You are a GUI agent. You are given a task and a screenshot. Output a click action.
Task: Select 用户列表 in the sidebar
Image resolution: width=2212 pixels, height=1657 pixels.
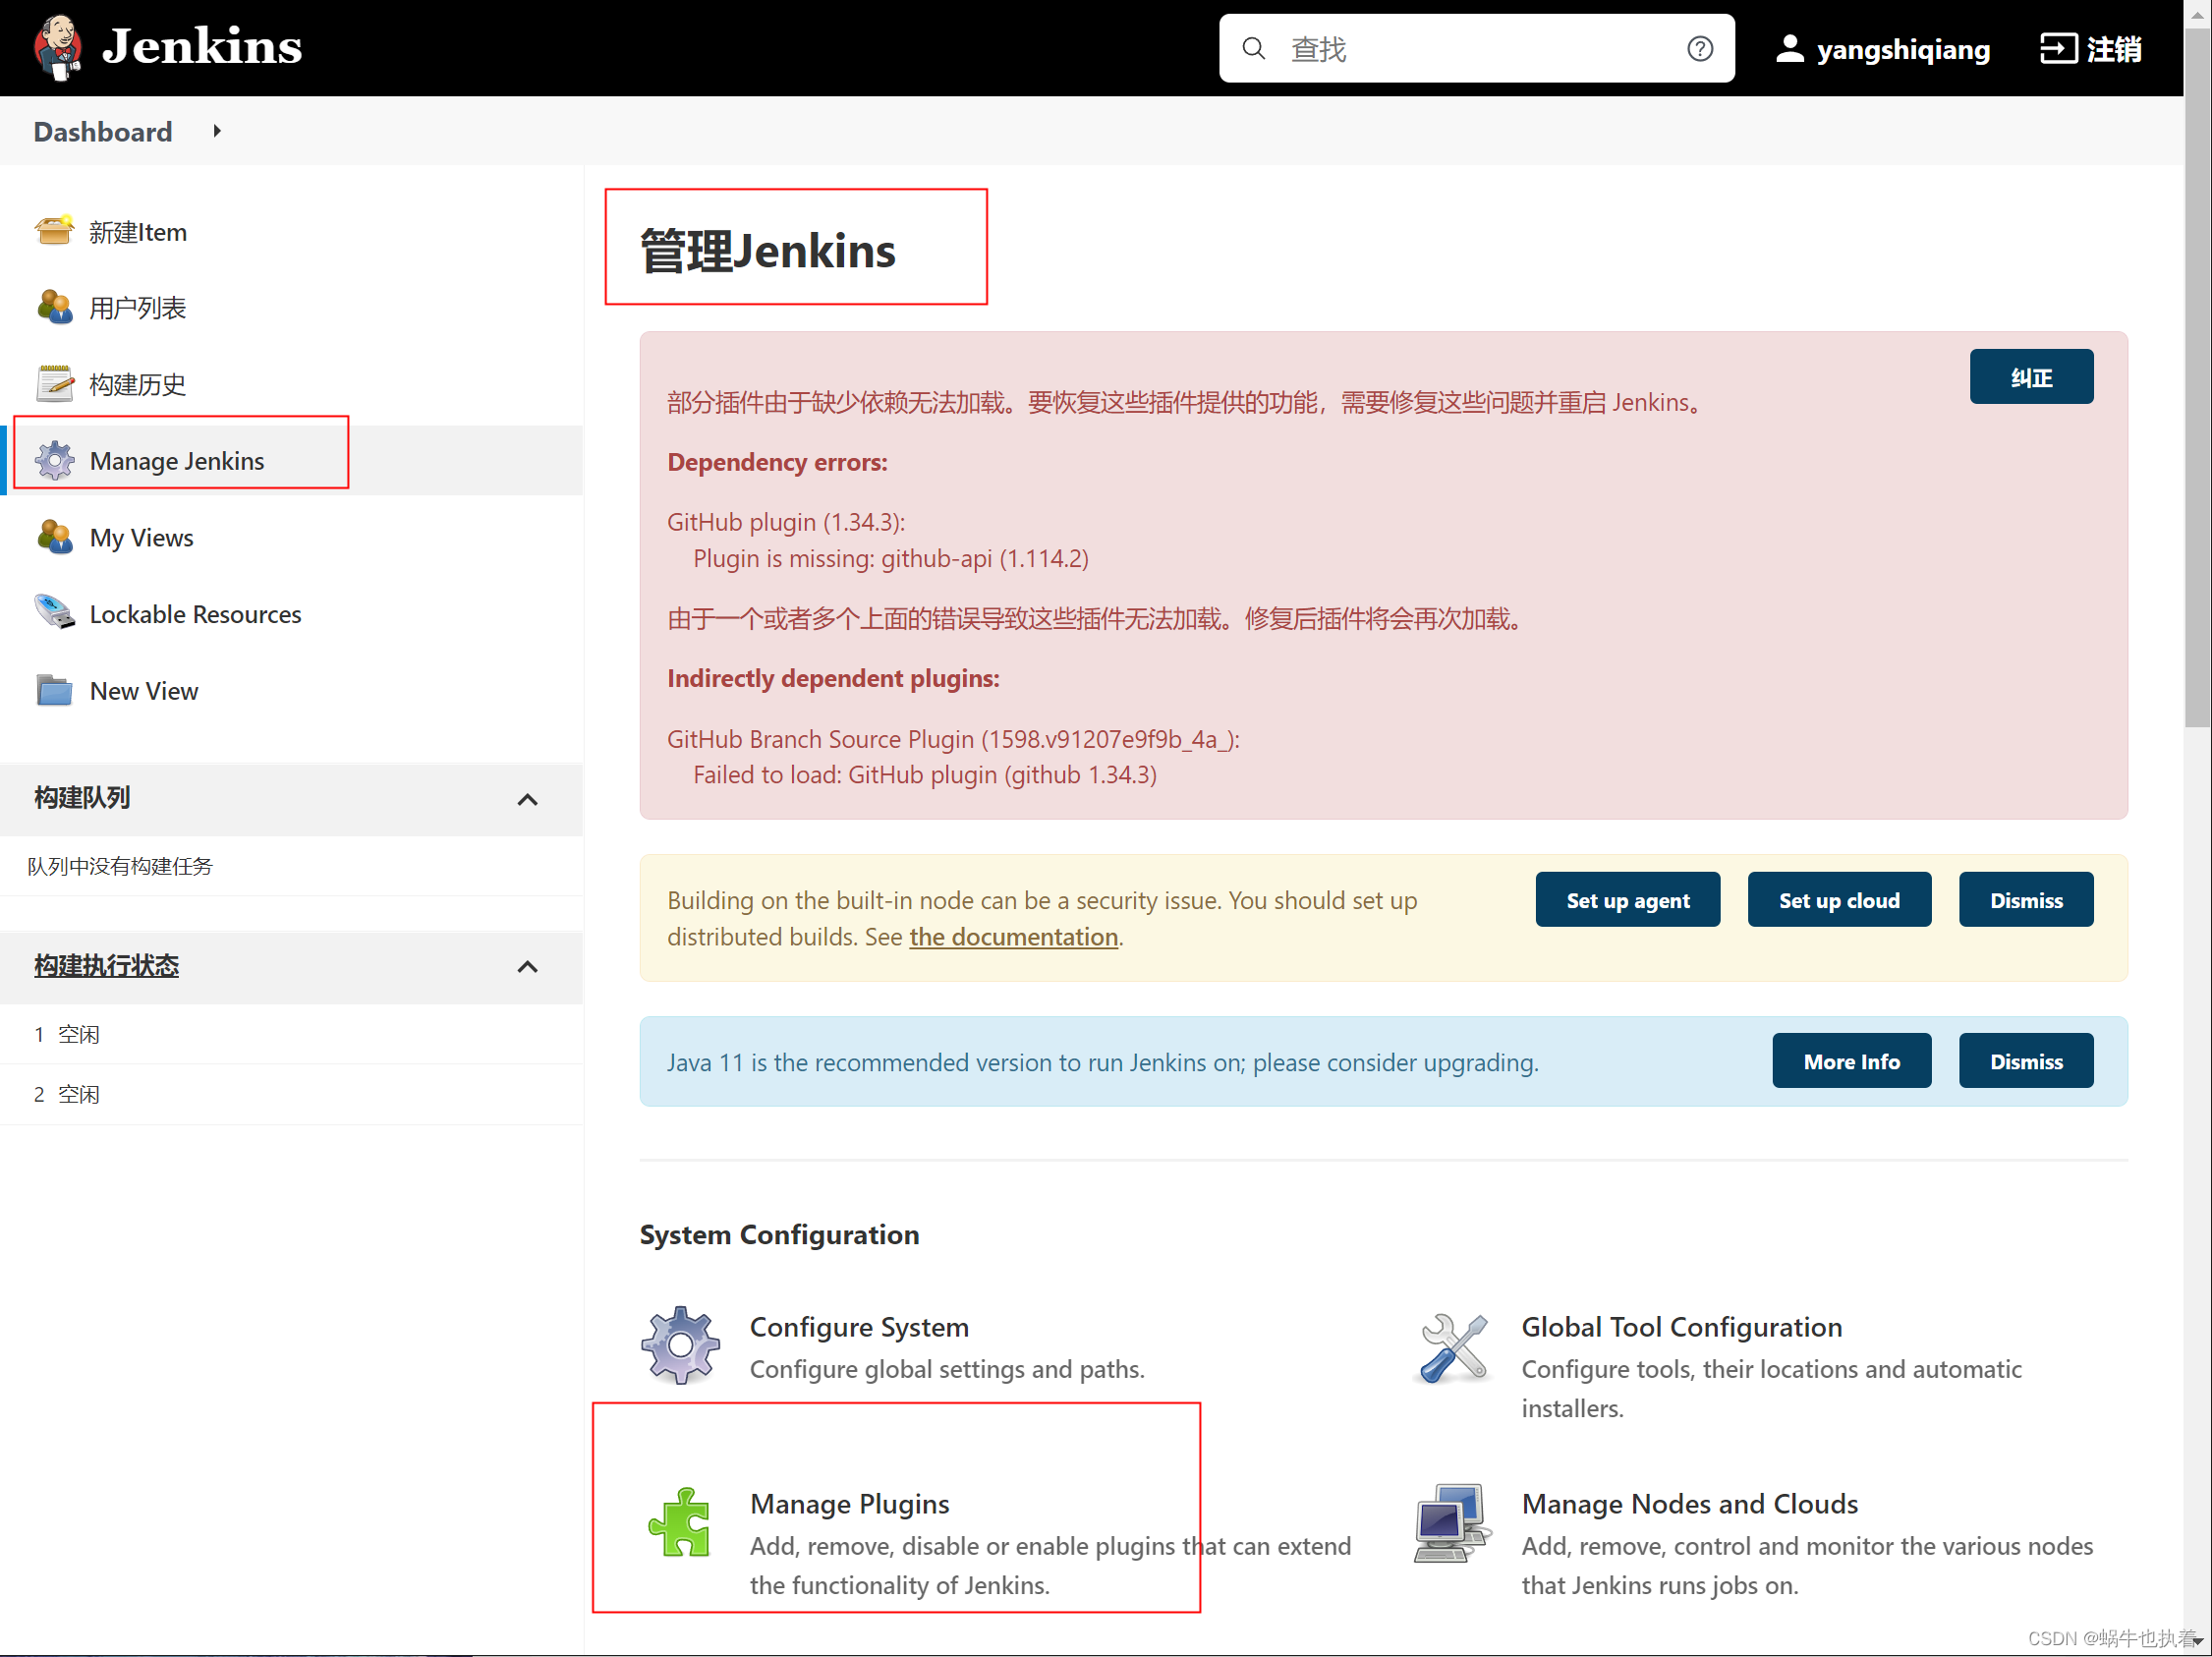(x=137, y=308)
